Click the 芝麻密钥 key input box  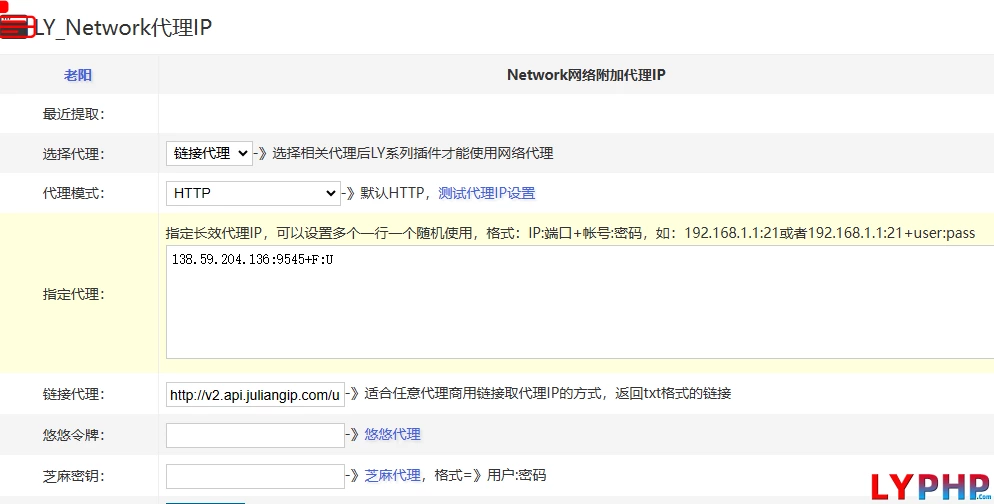[x=255, y=475]
